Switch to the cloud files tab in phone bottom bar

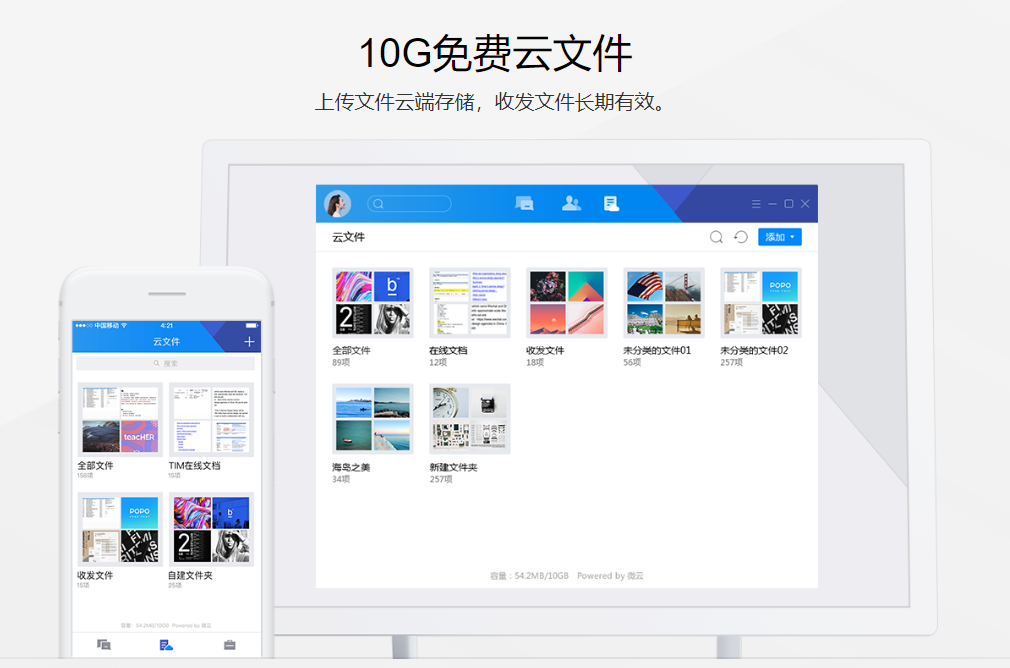coord(166,644)
